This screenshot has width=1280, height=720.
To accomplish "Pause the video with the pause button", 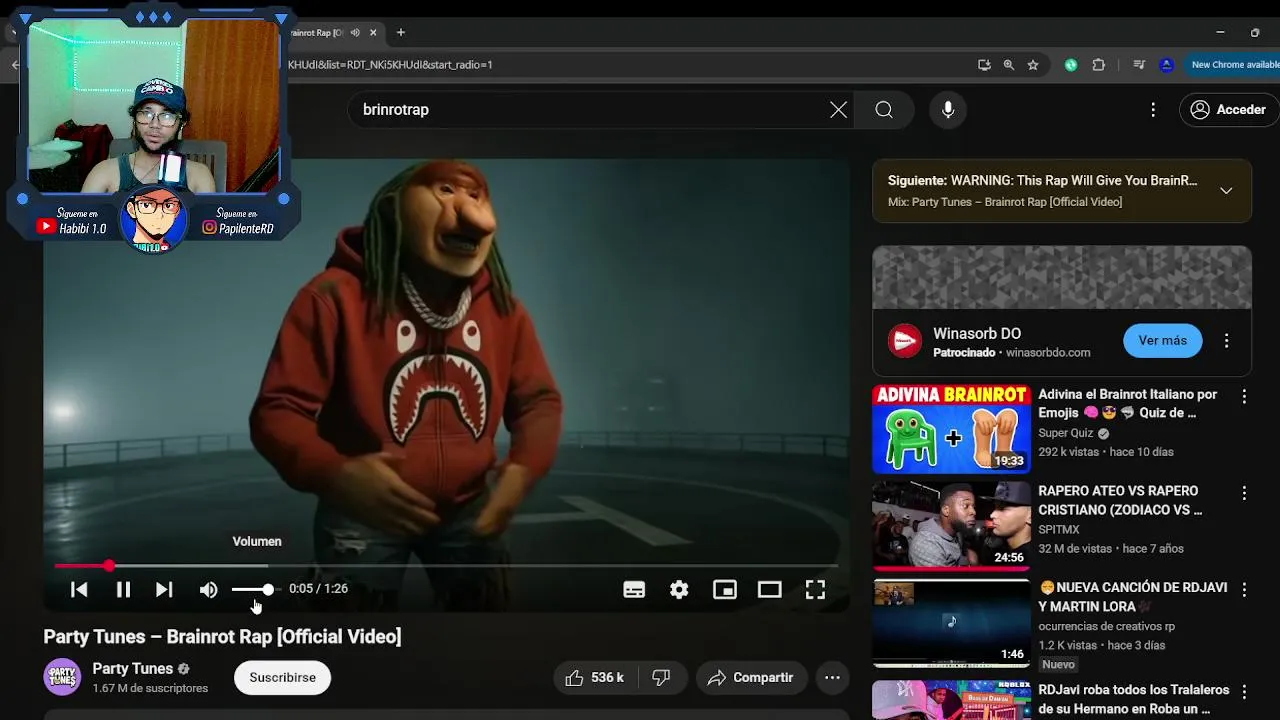I will pyautogui.click(x=123, y=590).
